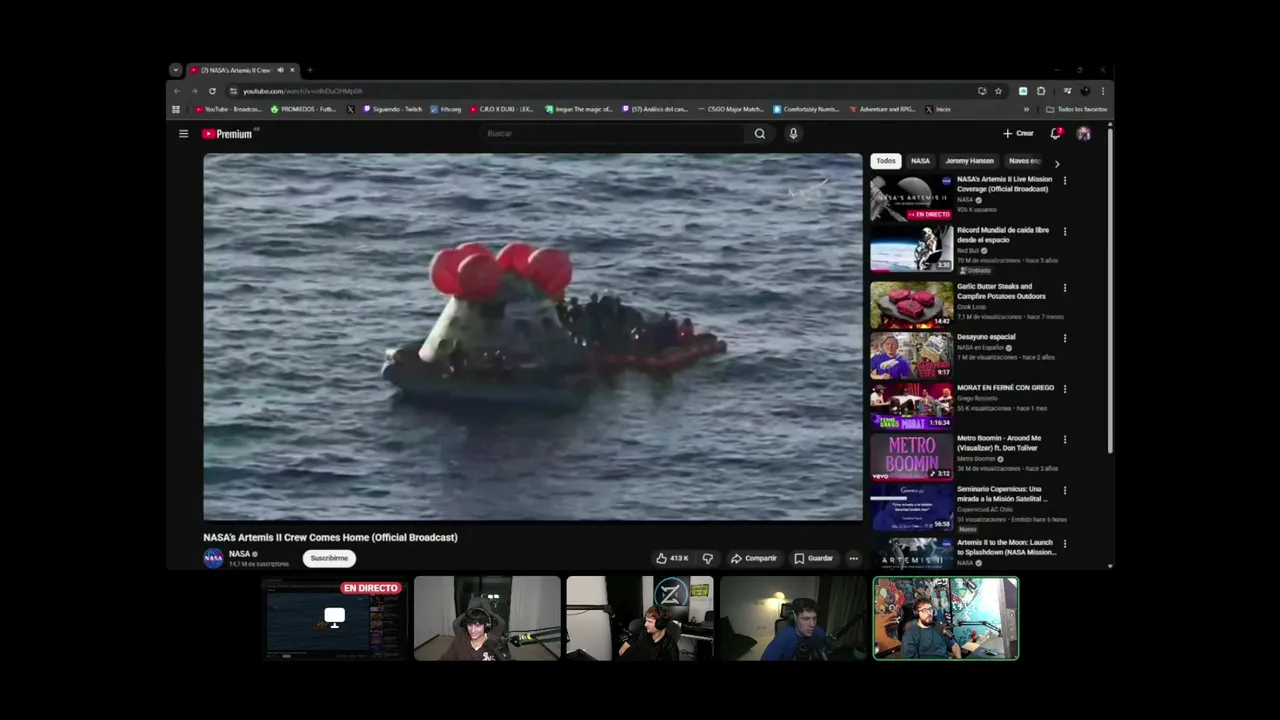Select the Todos filter chip

tap(886, 161)
